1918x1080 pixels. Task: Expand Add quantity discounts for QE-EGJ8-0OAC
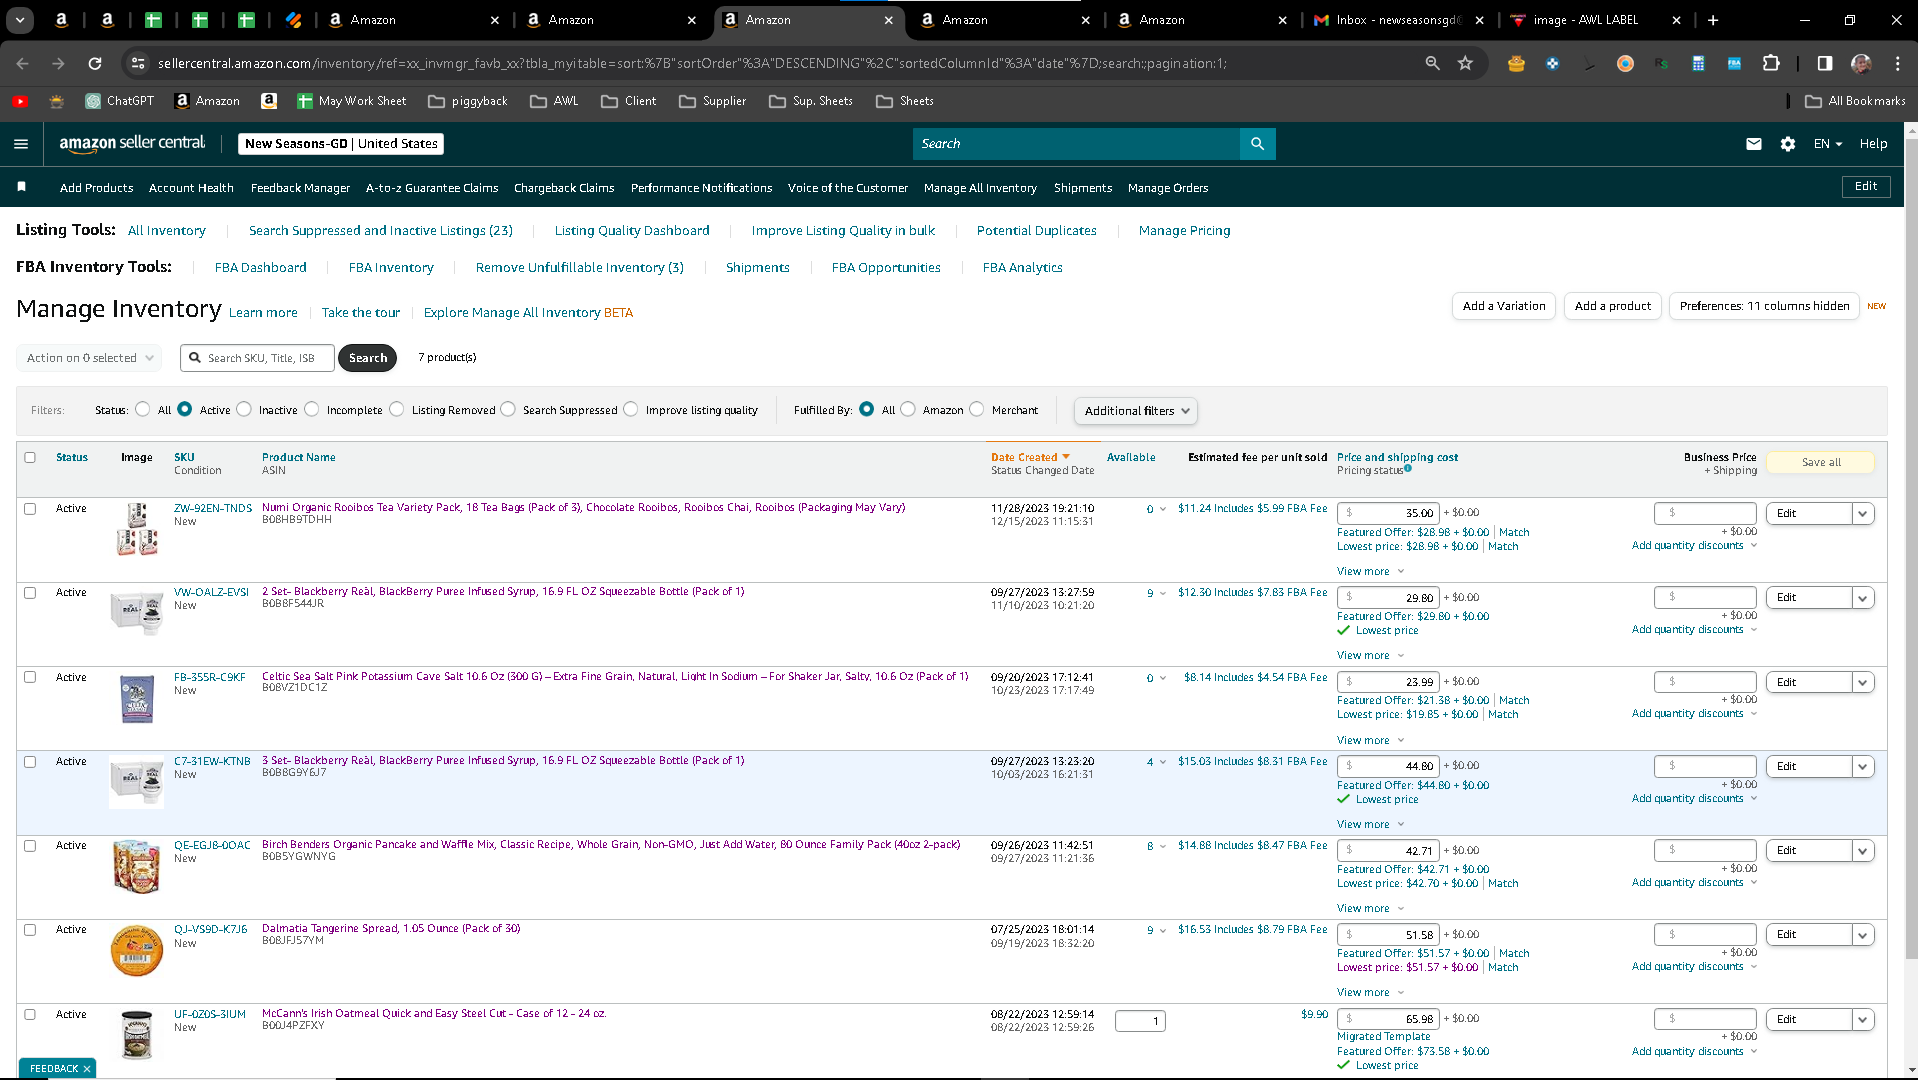click(1694, 882)
